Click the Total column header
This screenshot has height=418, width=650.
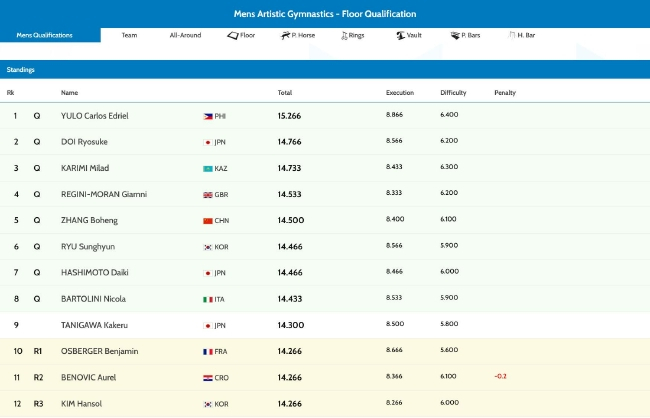coord(285,93)
